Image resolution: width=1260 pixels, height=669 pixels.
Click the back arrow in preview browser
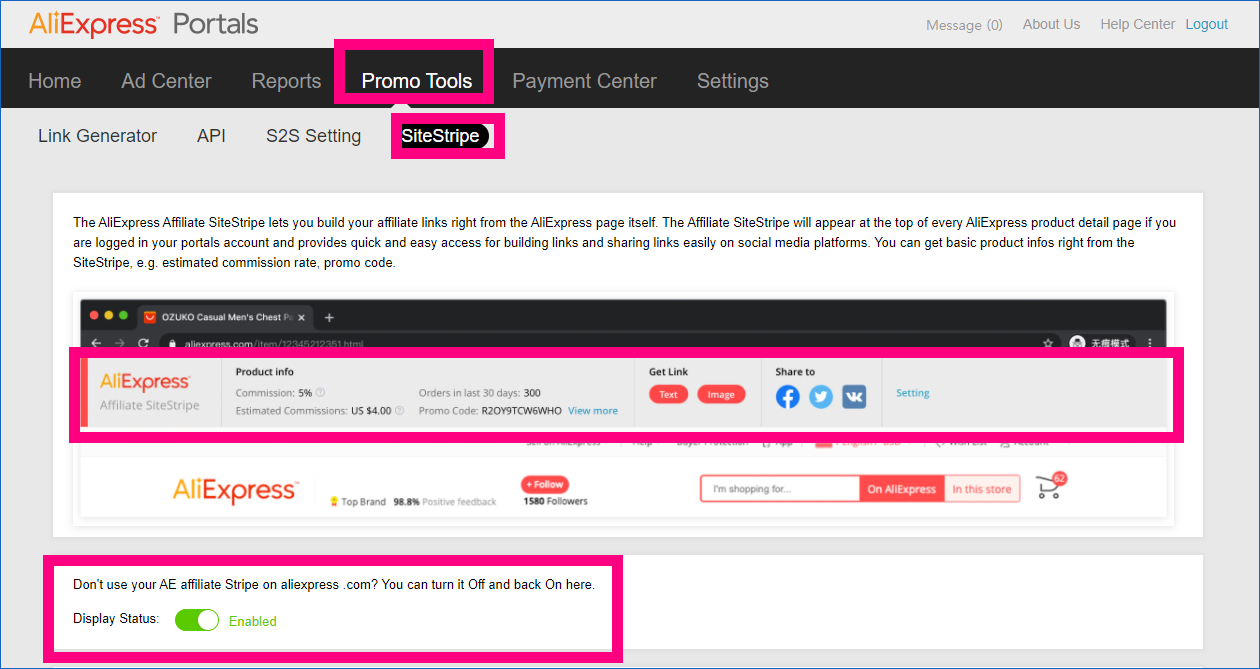tap(95, 343)
